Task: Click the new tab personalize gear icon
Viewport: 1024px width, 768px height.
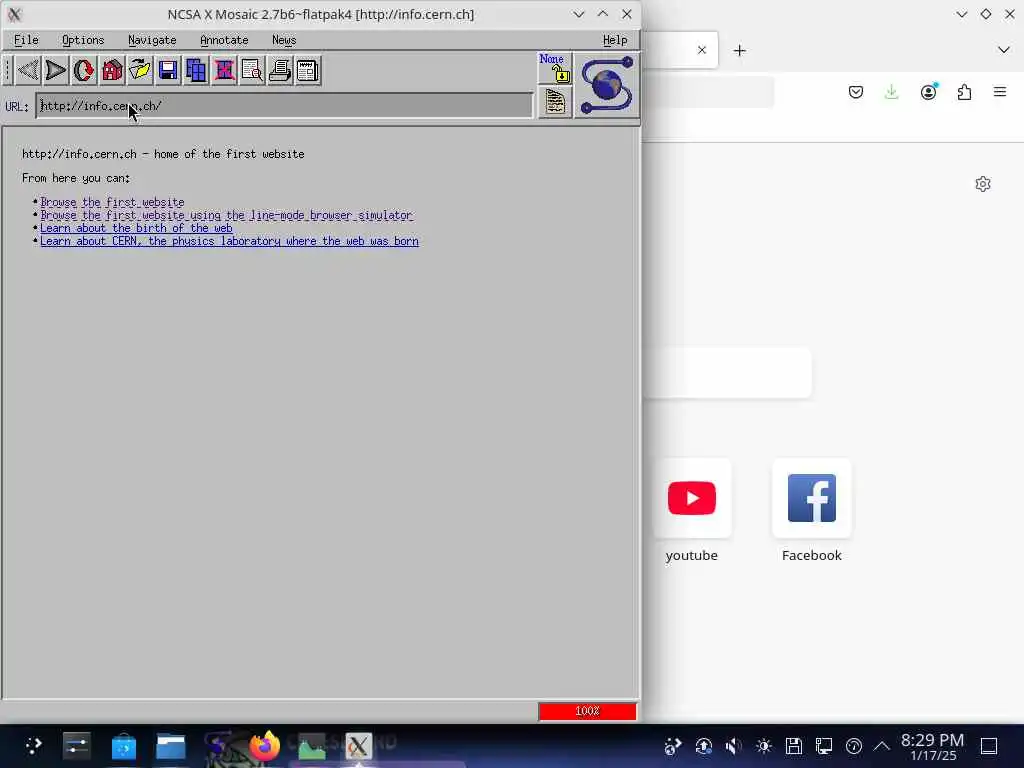Action: tap(983, 184)
